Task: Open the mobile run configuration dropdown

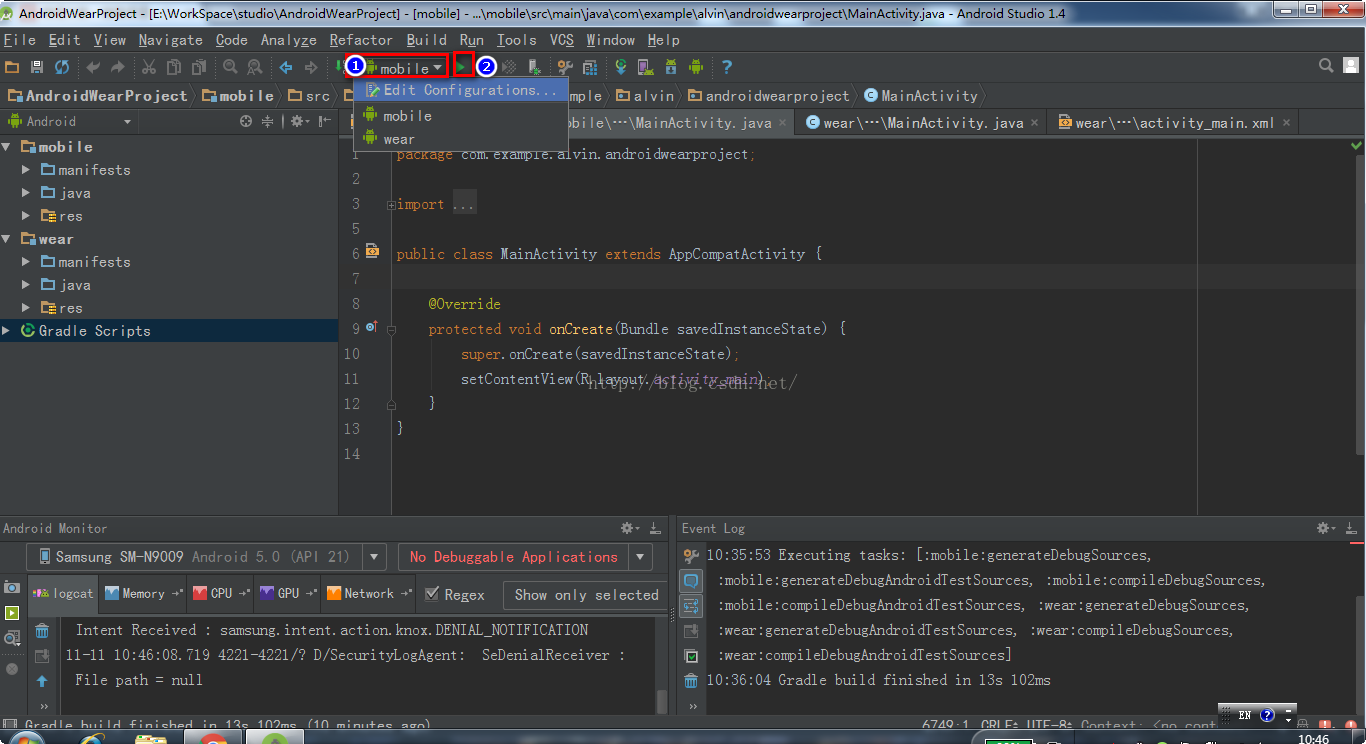Action: coord(405,68)
